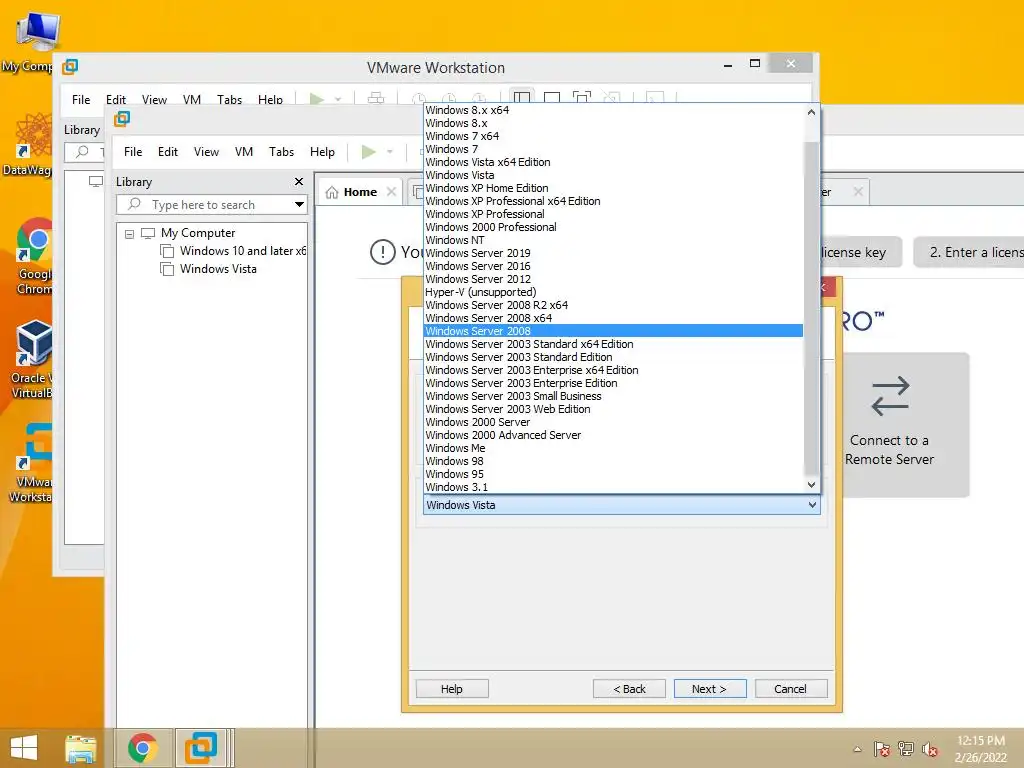Click the Home tab house icon
The image size is (1024, 768).
coord(332,192)
